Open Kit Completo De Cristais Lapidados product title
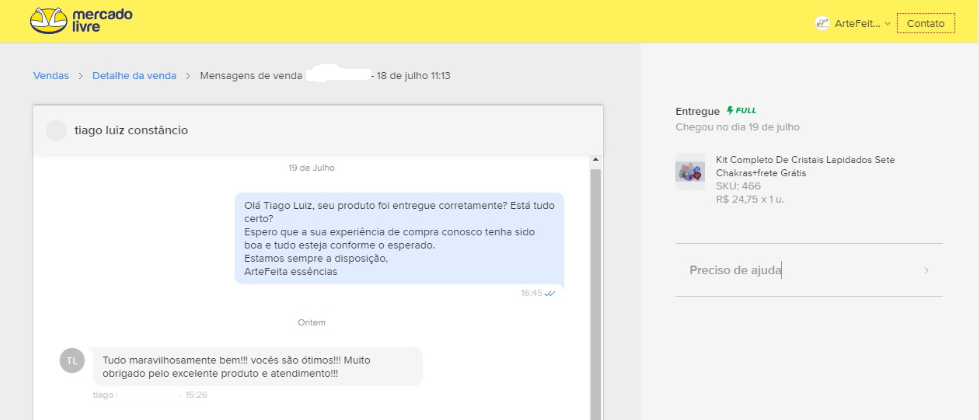This screenshot has height=420, width=979. click(x=805, y=166)
